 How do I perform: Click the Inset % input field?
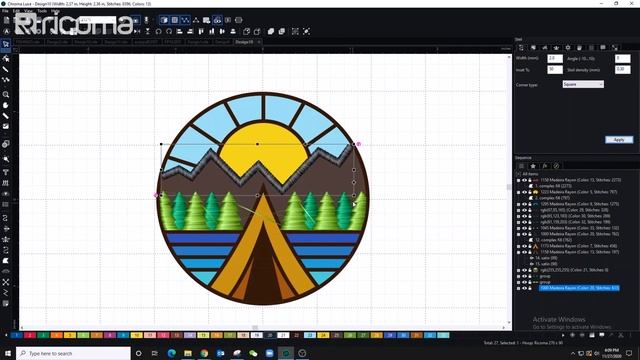click(555, 69)
